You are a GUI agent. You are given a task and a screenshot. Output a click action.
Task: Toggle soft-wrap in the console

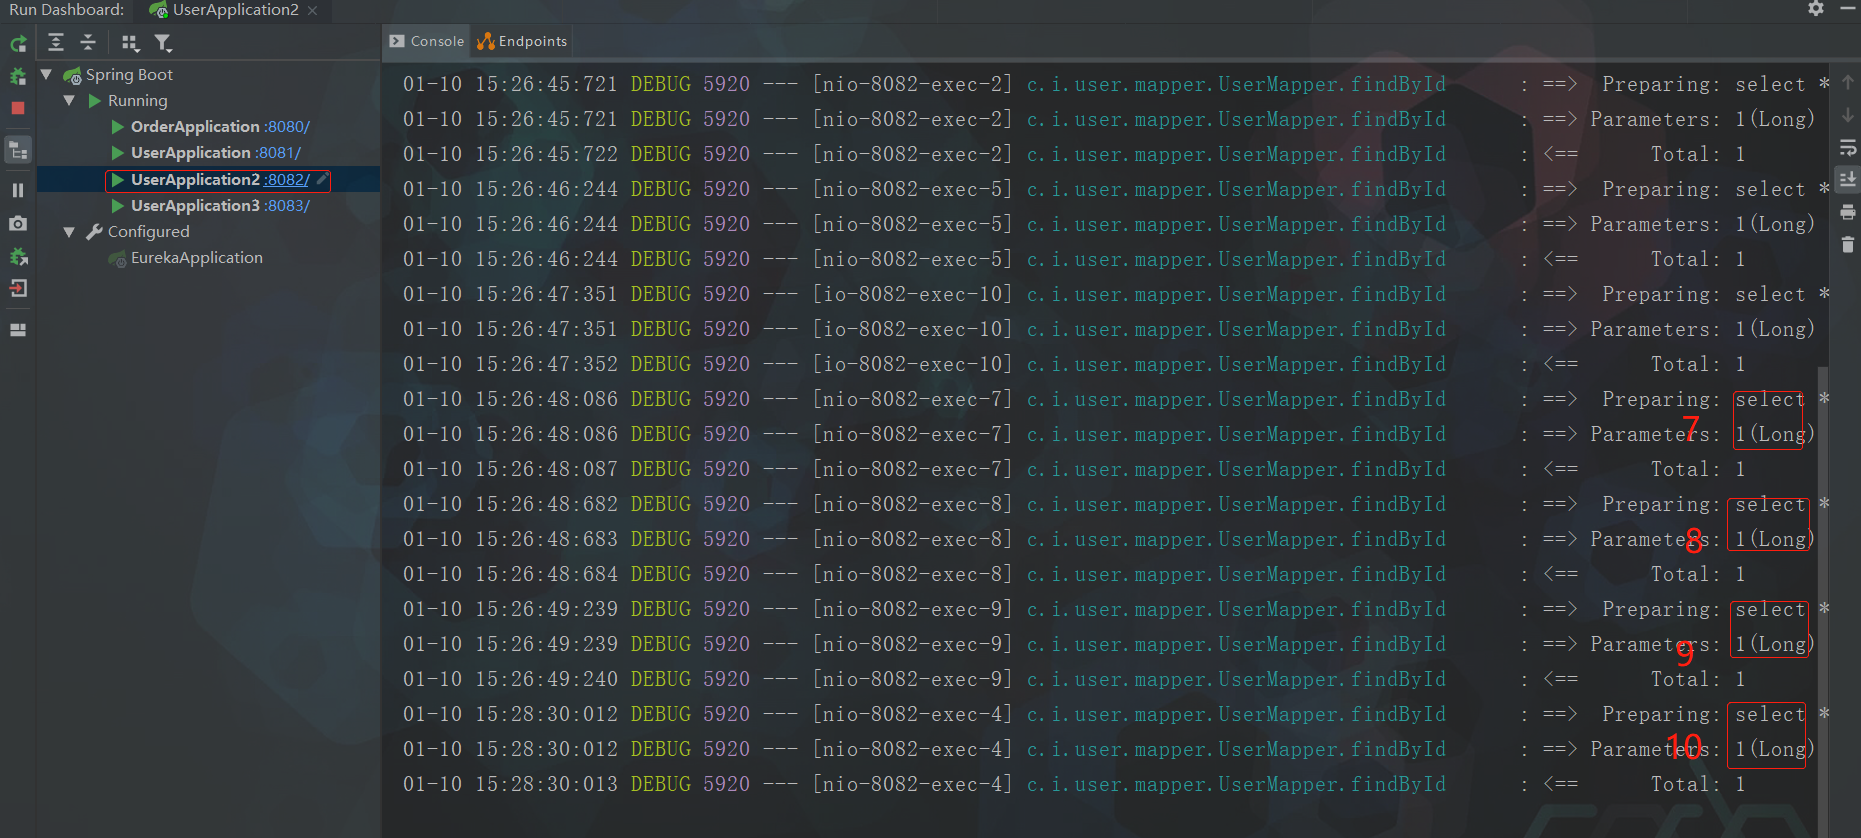tap(1848, 148)
